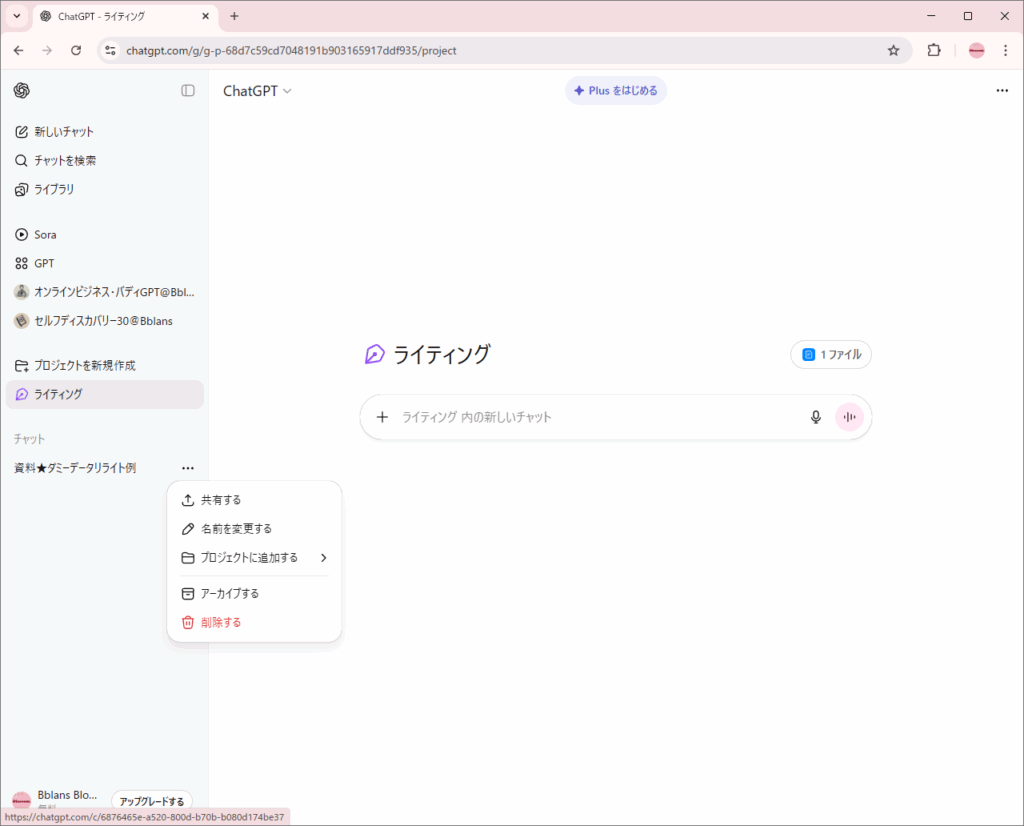Screen dimensions: 1024x826
Task: Bookmark this page with the star icon
Action: 893,50
